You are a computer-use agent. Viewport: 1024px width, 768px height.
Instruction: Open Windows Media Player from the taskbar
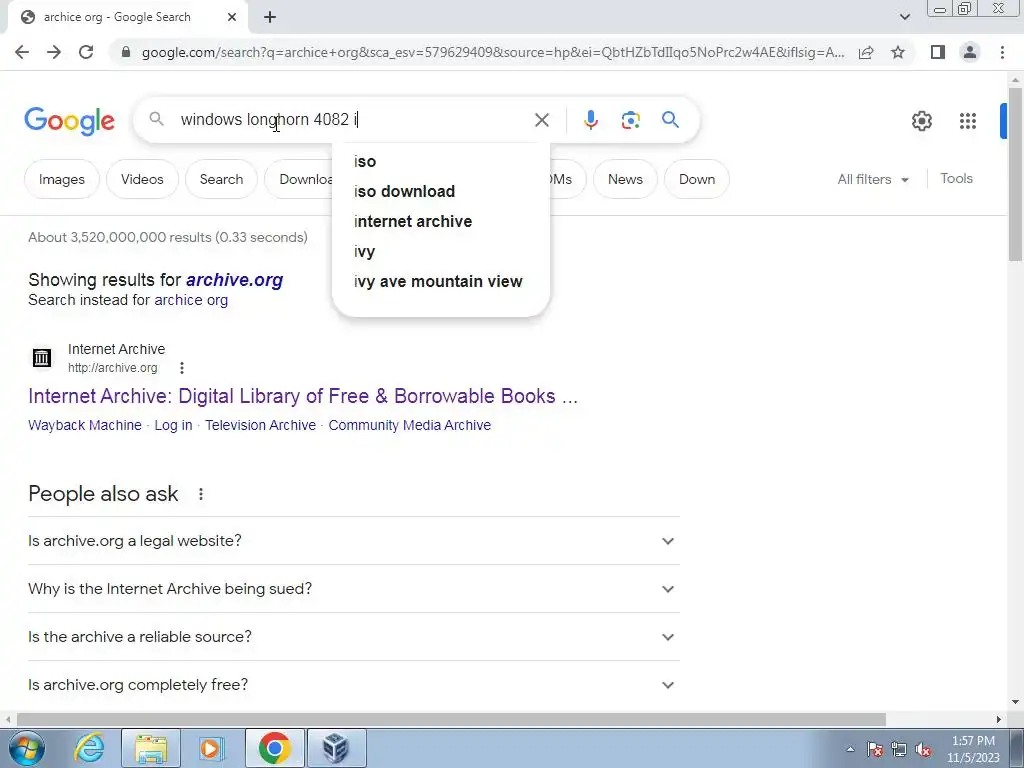point(210,748)
